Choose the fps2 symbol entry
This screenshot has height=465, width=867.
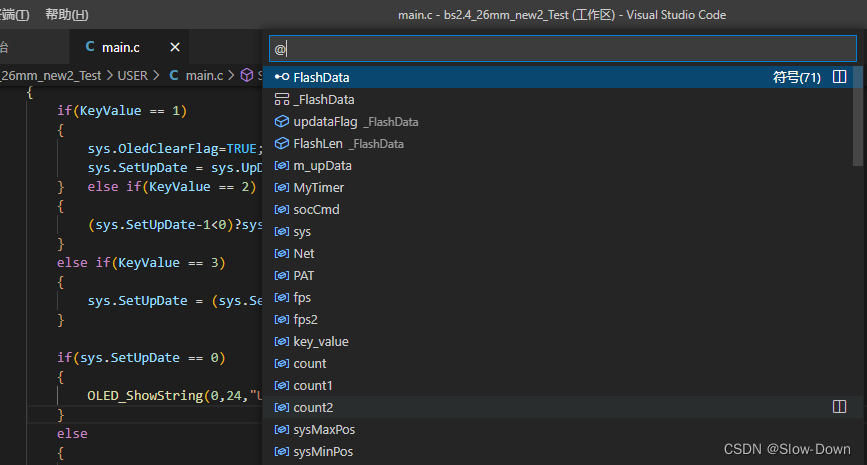(x=305, y=319)
